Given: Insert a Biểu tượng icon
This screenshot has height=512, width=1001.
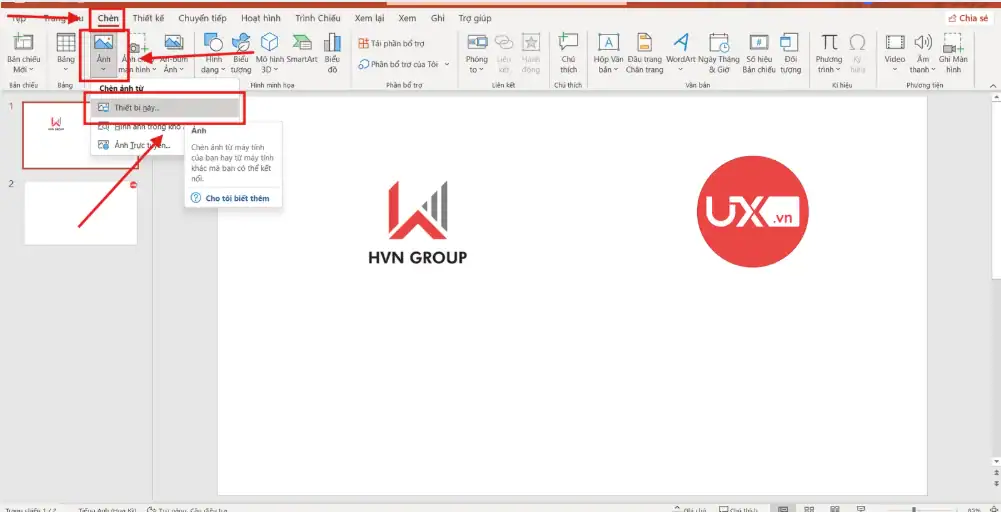Looking at the screenshot, I should pos(241,53).
